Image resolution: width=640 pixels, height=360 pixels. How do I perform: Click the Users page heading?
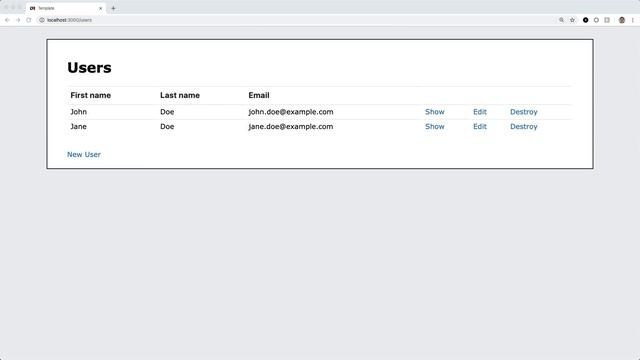89,67
